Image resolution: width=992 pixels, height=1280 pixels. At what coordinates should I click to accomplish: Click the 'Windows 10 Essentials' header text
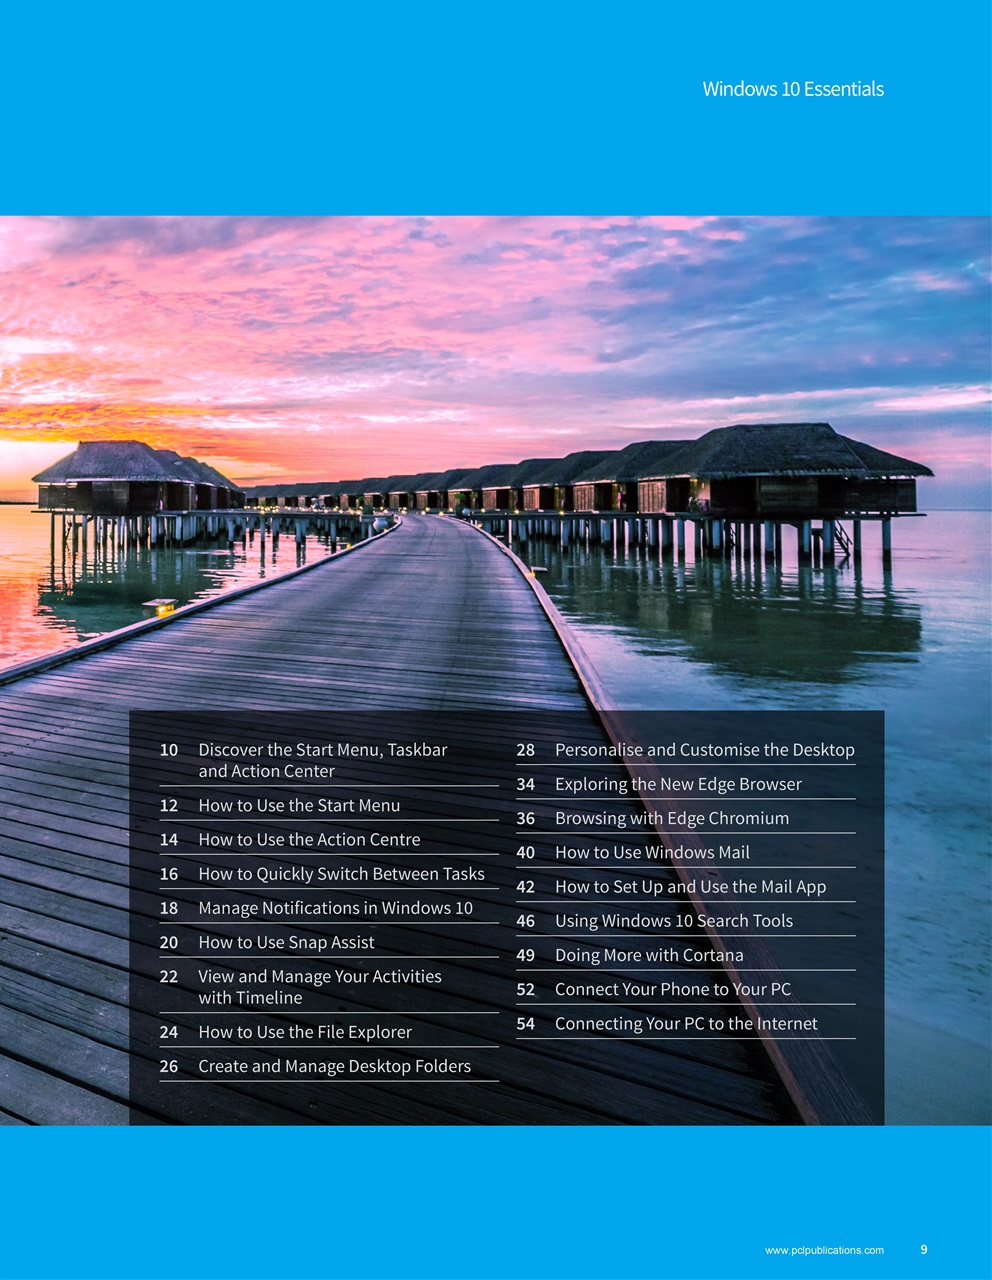tap(793, 89)
